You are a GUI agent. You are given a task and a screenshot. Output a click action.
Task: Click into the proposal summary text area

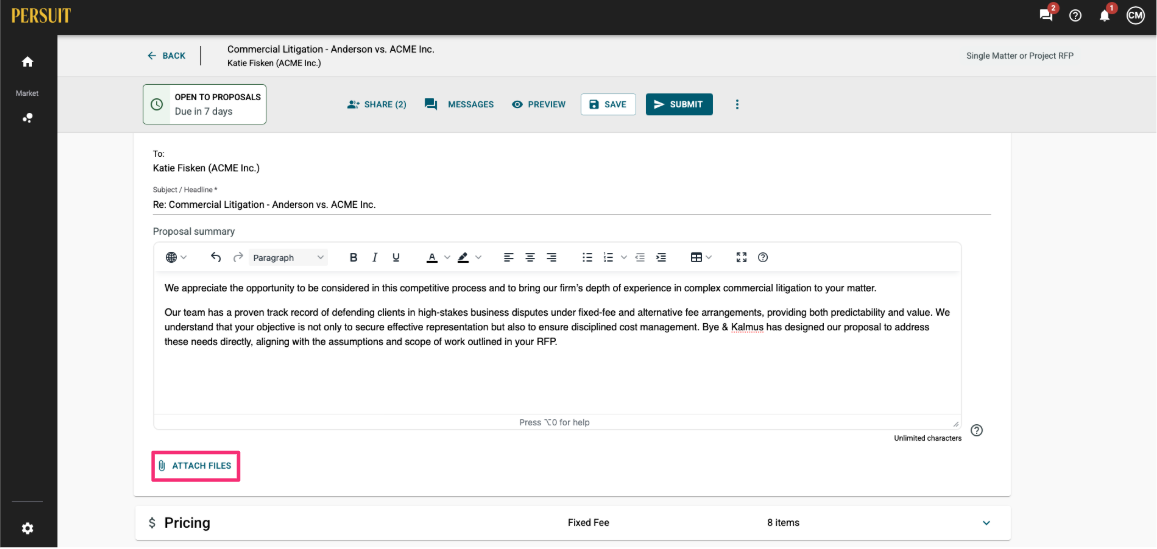click(557, 343)
